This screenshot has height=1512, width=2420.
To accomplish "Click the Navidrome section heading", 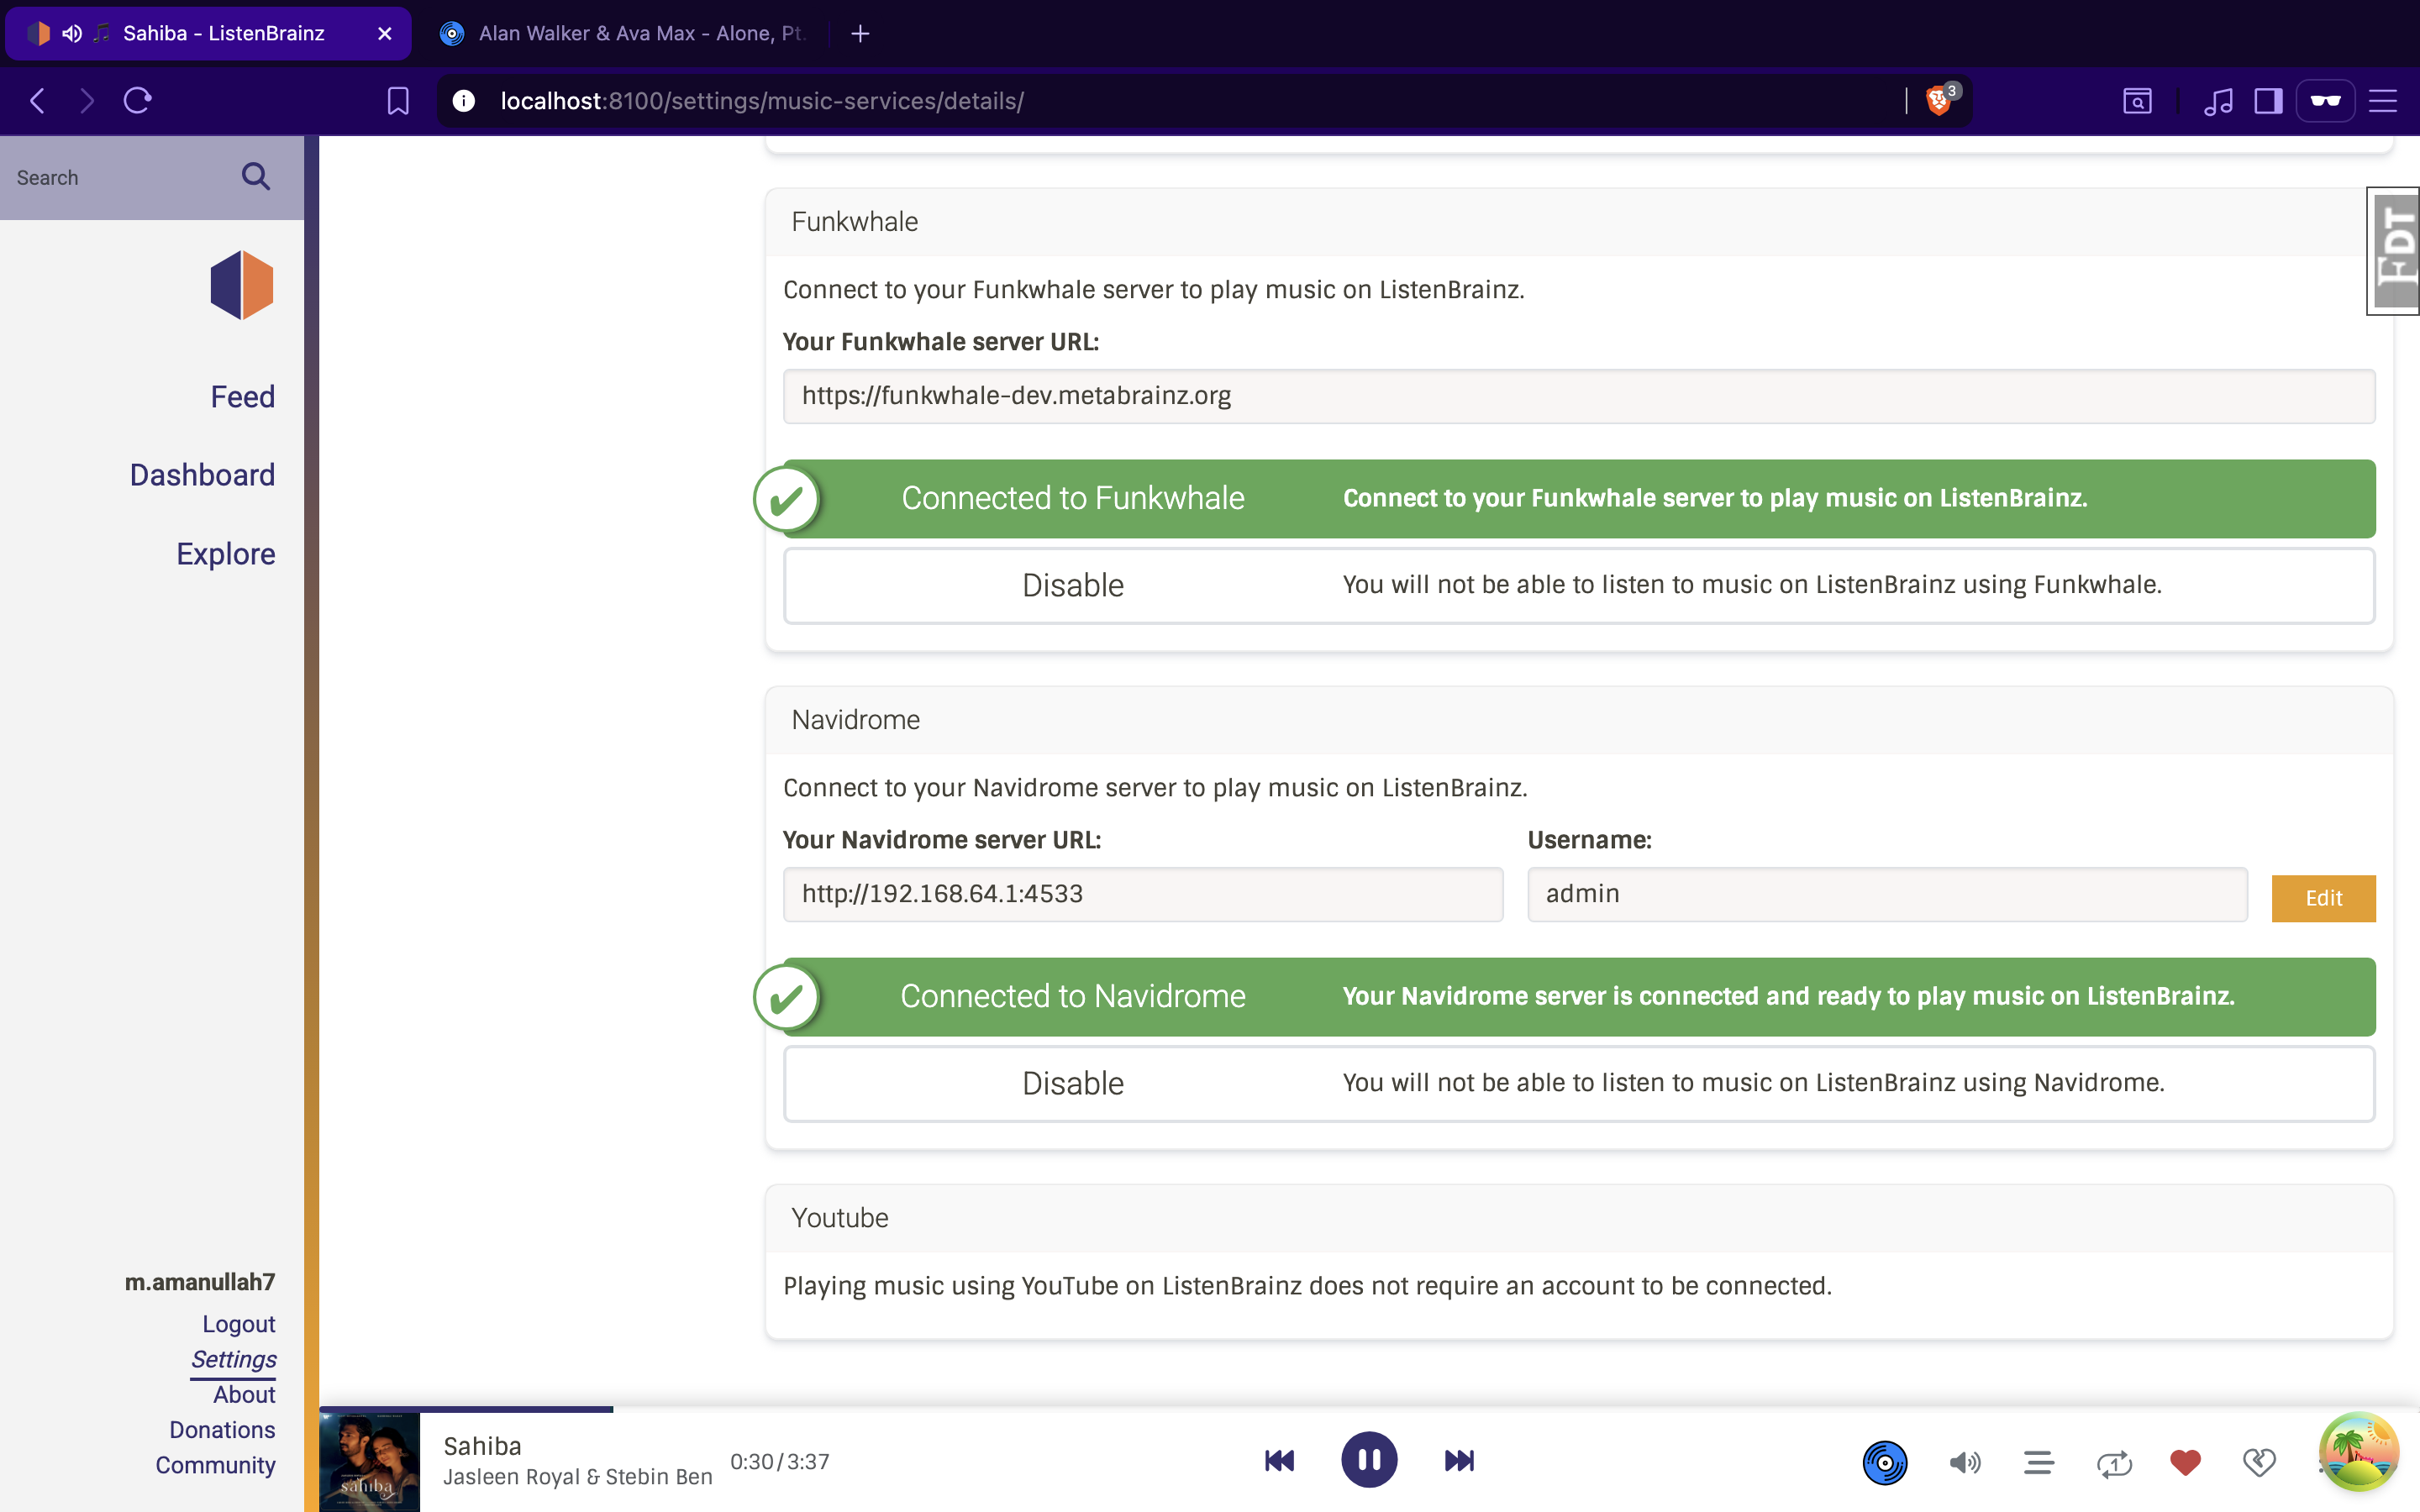I will [856, 720].
